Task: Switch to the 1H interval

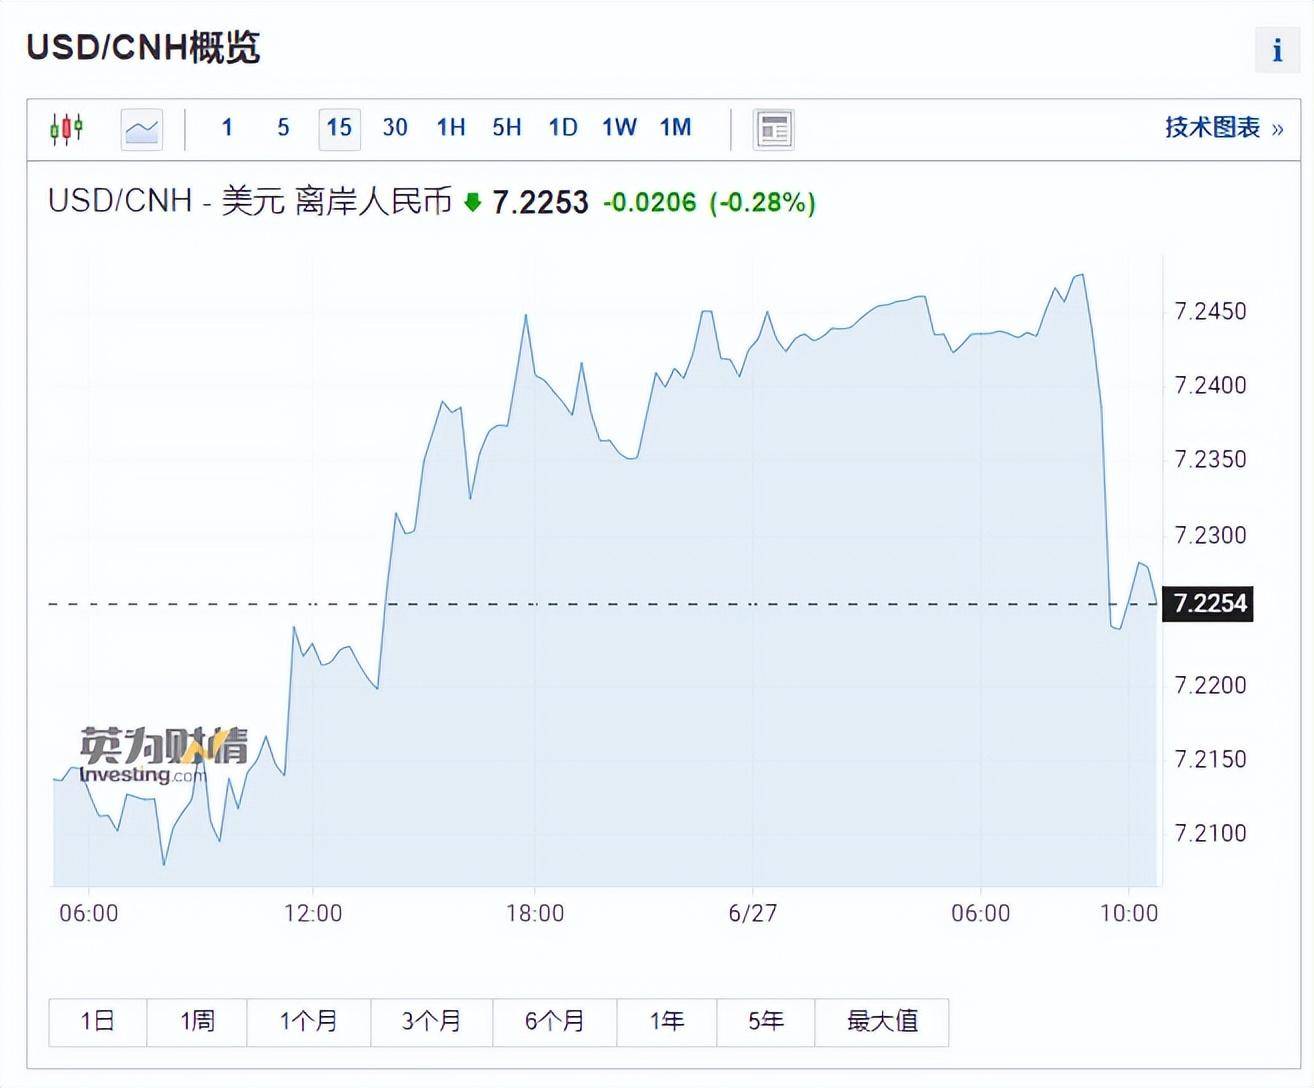Action: (x=451, y=128)
